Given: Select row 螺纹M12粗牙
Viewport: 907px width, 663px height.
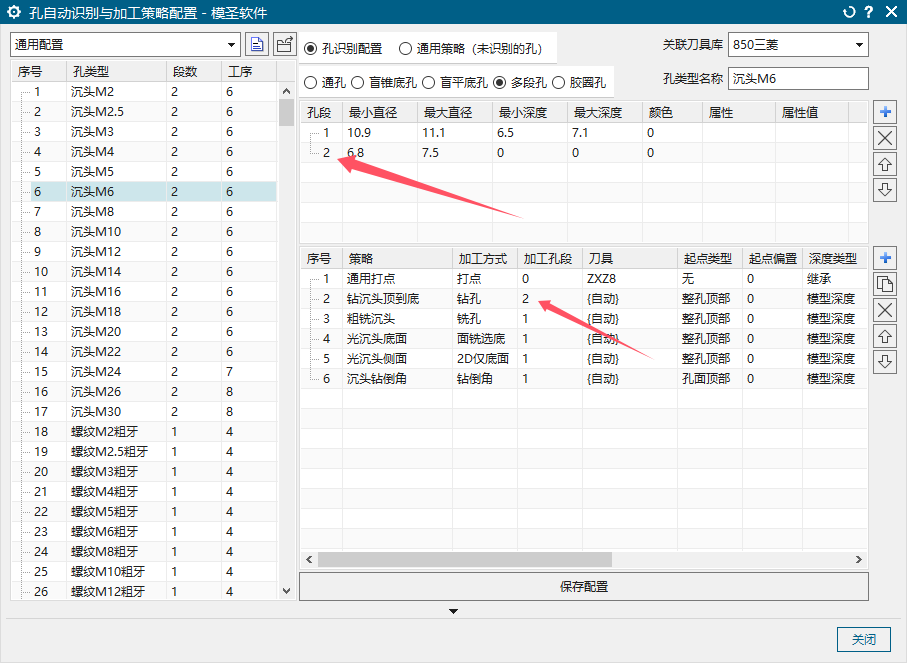Looking at the screenshot, I should click(144, 591).
